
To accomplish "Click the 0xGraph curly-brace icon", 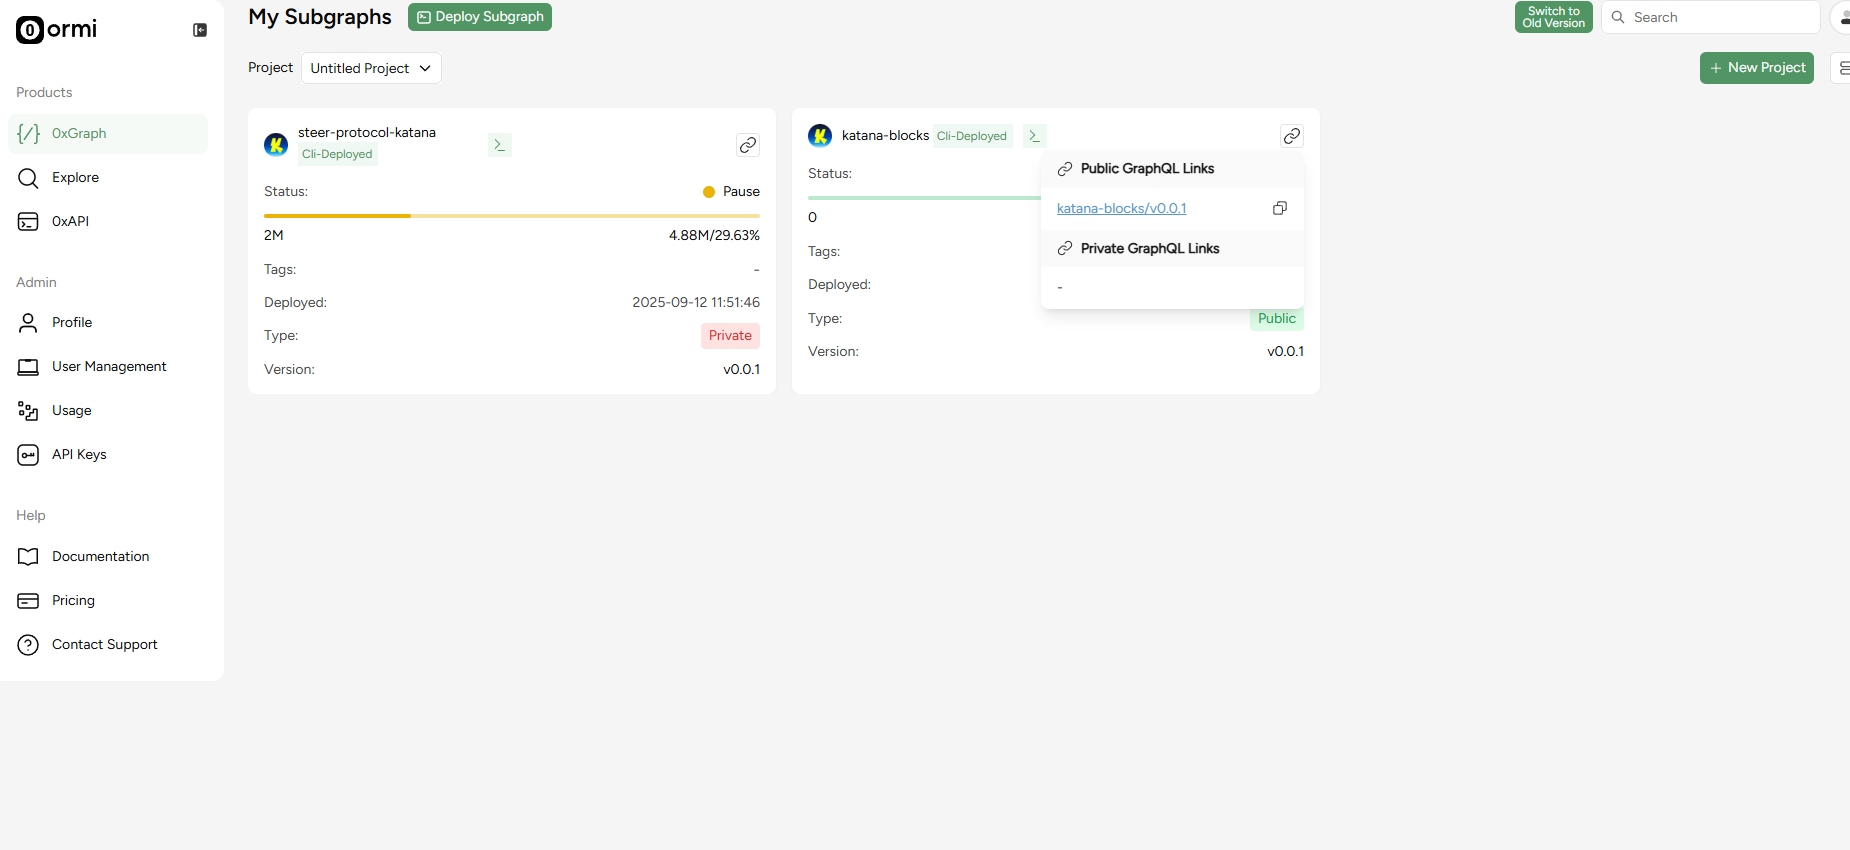I will pyautogui.click(x=28, y=133).
